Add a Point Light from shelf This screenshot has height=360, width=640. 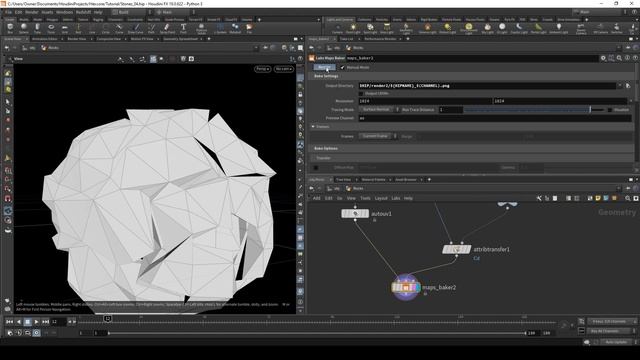click(353, 28)
